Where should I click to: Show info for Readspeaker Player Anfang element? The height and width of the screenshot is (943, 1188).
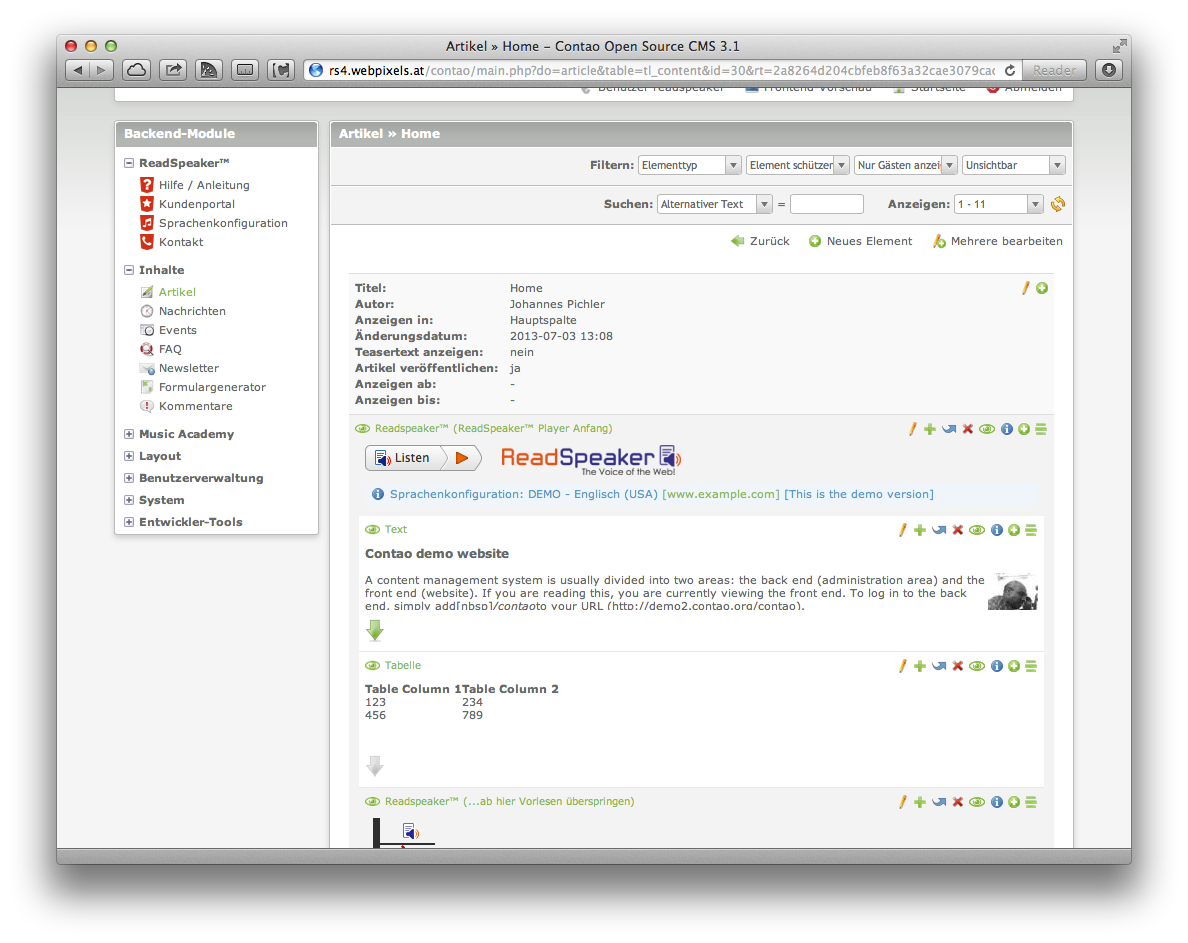pos(1006,429)
